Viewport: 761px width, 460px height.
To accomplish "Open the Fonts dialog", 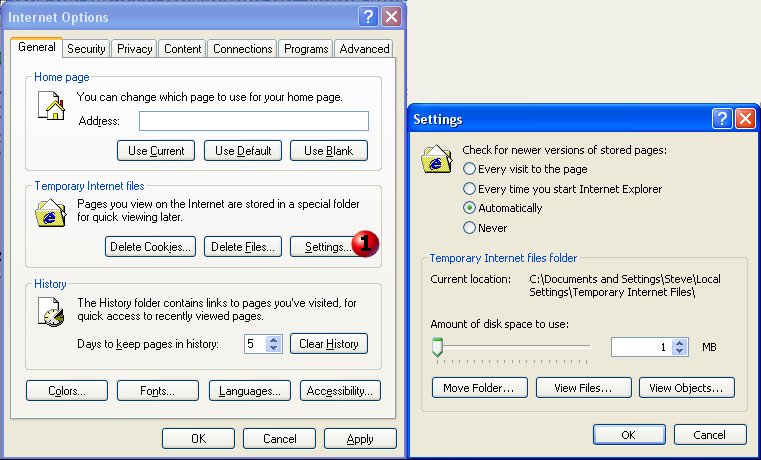I will coord(158,391).
